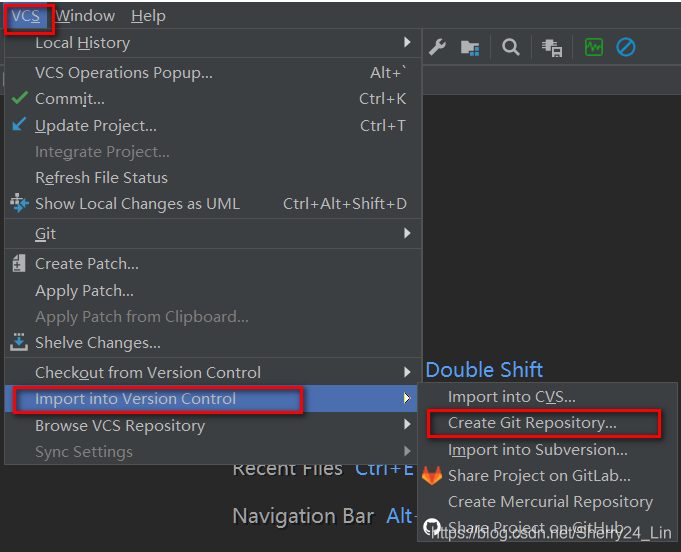Open the Help menu

coord(148,16)
